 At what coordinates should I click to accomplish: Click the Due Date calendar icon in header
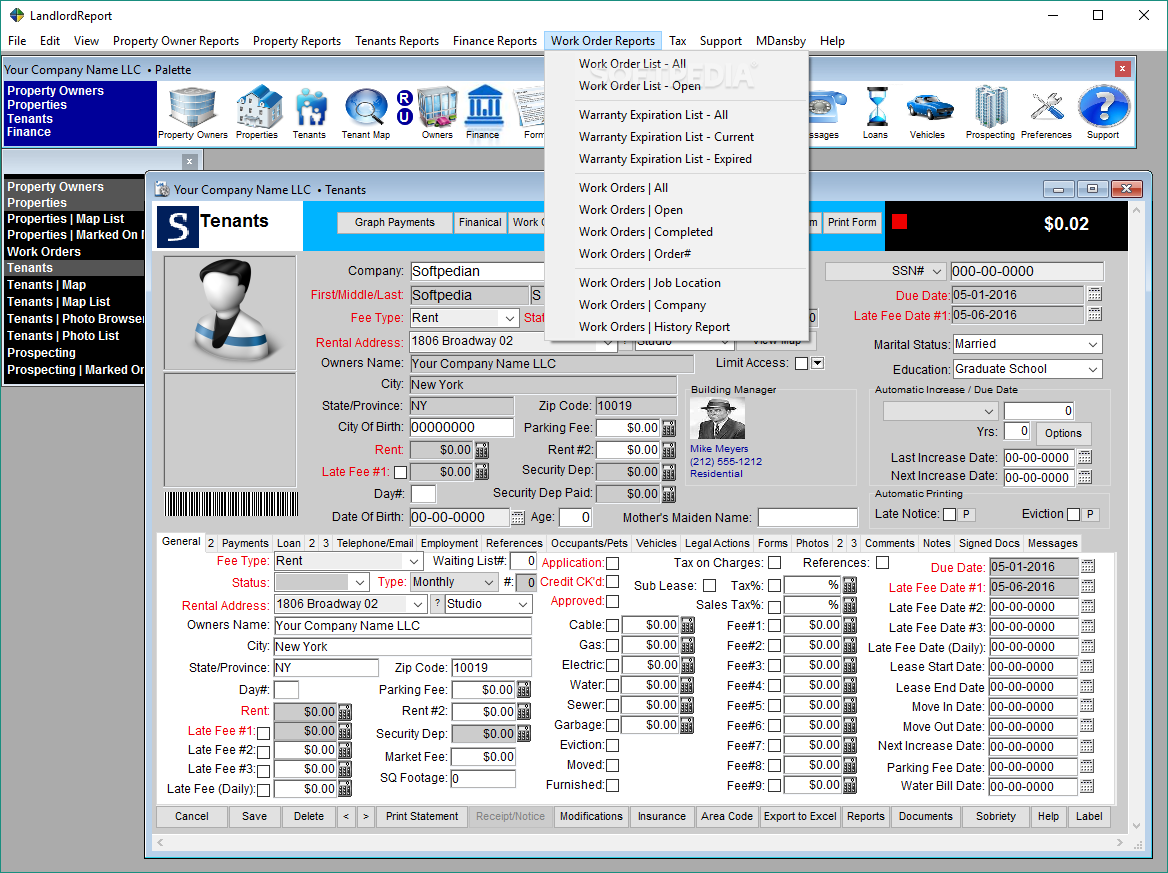(x=1094, y=294)
